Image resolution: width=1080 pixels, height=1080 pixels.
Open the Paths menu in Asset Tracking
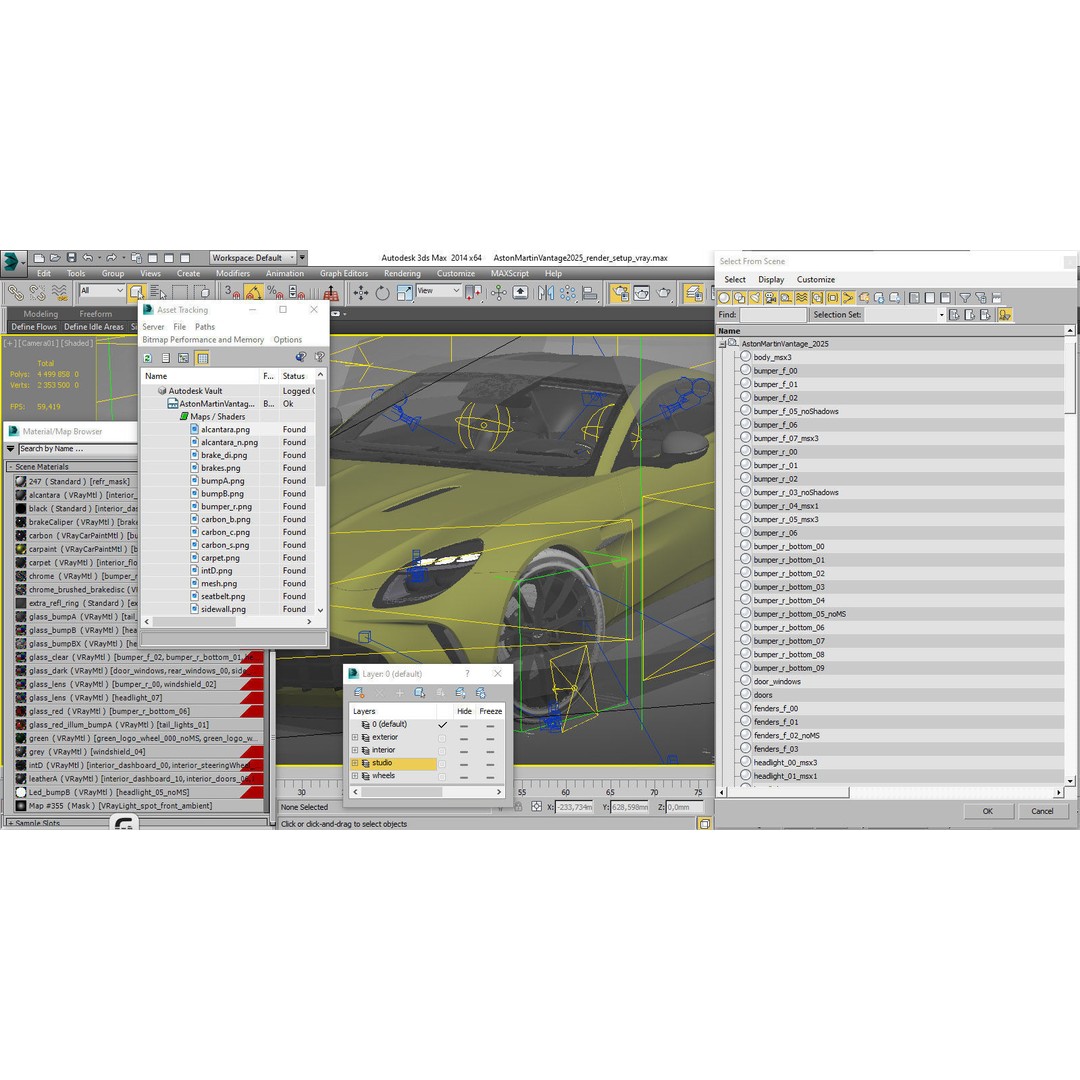click(205, 327)
